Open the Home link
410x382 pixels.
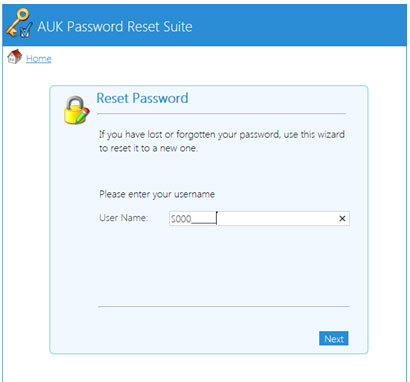[x=39, y=59]
